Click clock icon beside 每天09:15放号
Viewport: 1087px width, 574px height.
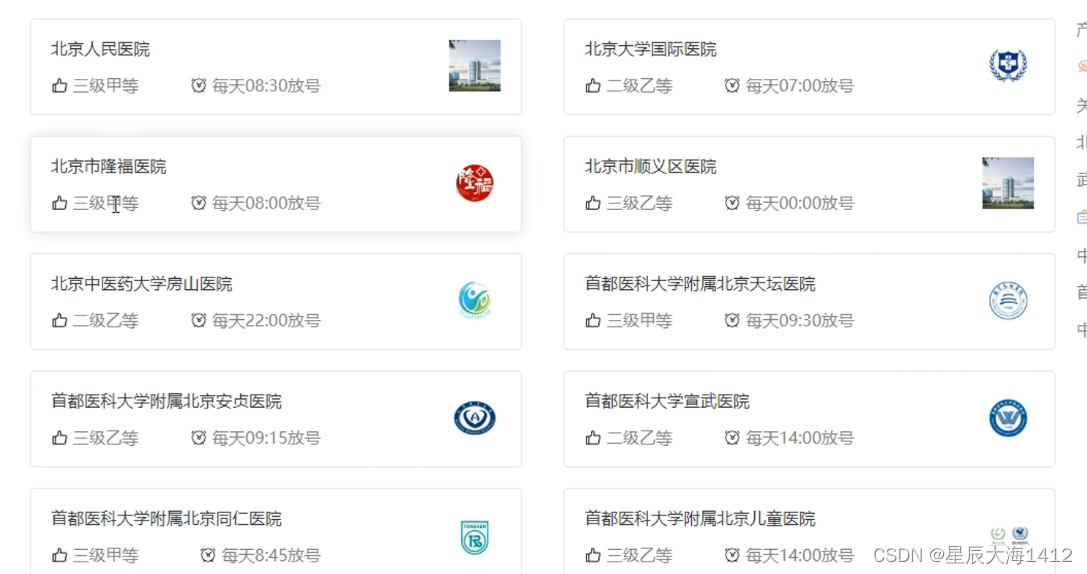(x=199, y=438)
